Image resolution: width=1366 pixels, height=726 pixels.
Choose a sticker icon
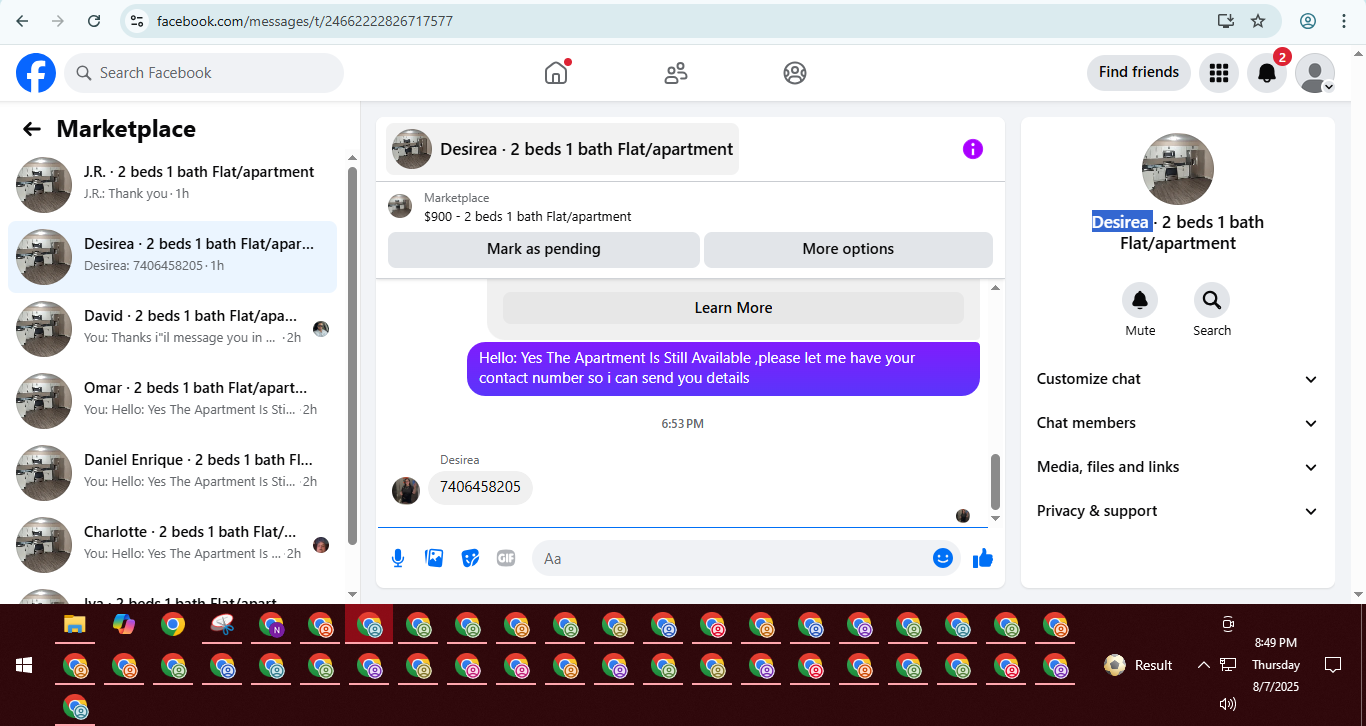[x=470, y=558]
